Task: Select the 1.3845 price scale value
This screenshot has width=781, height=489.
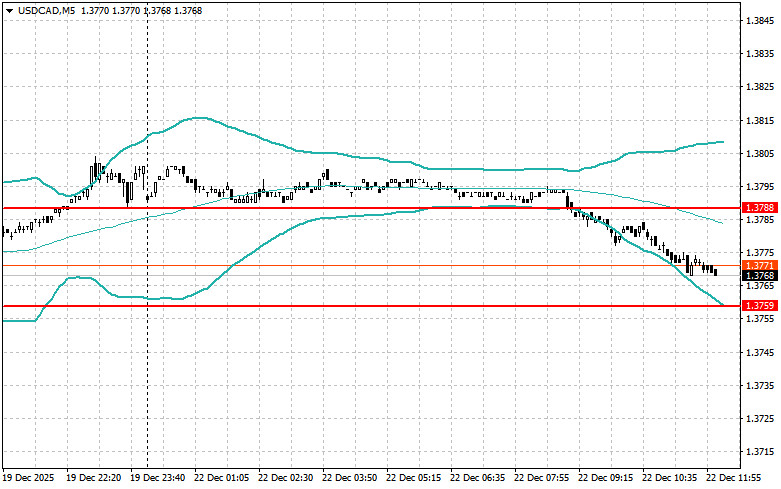Action: pyautogui.click(x=760, y=20)
